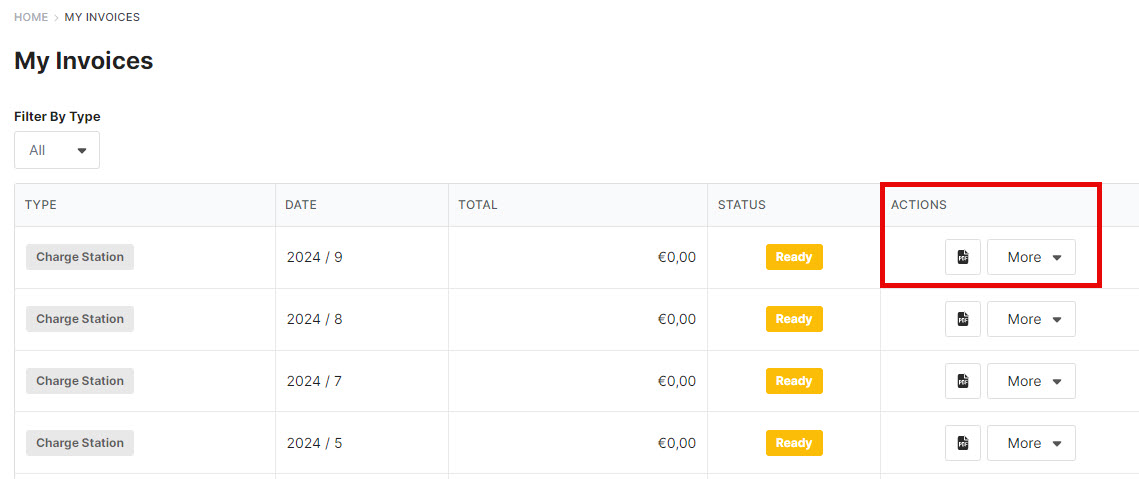
Task: Click the Ready status badge for 2024 / 8
Action: [794, 319]
